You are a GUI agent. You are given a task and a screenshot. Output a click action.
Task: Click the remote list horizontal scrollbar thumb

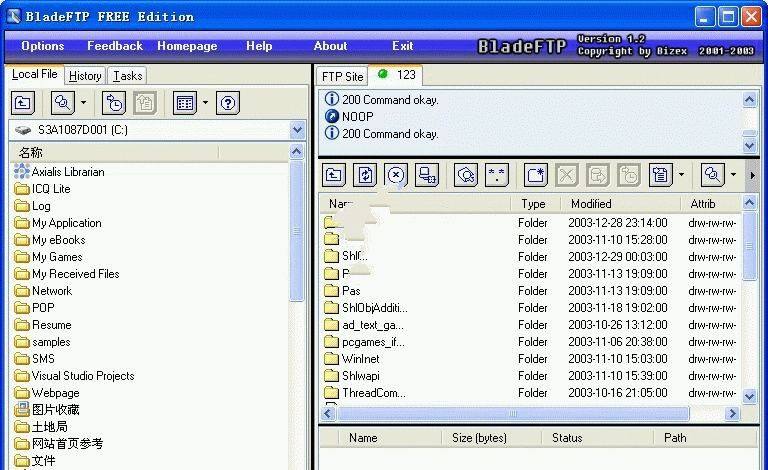[513, 414]
